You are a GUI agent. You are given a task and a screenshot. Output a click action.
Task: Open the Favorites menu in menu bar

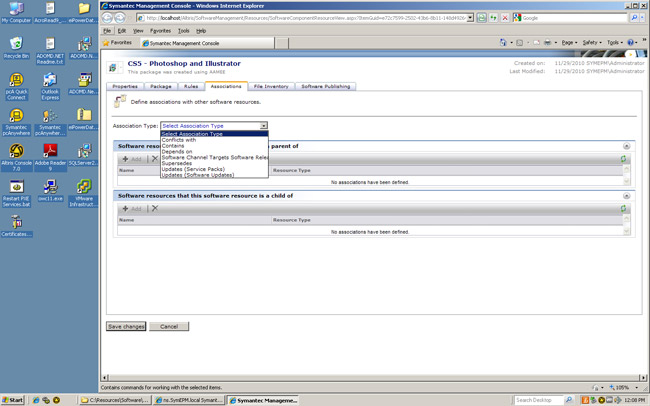(160, 31)
